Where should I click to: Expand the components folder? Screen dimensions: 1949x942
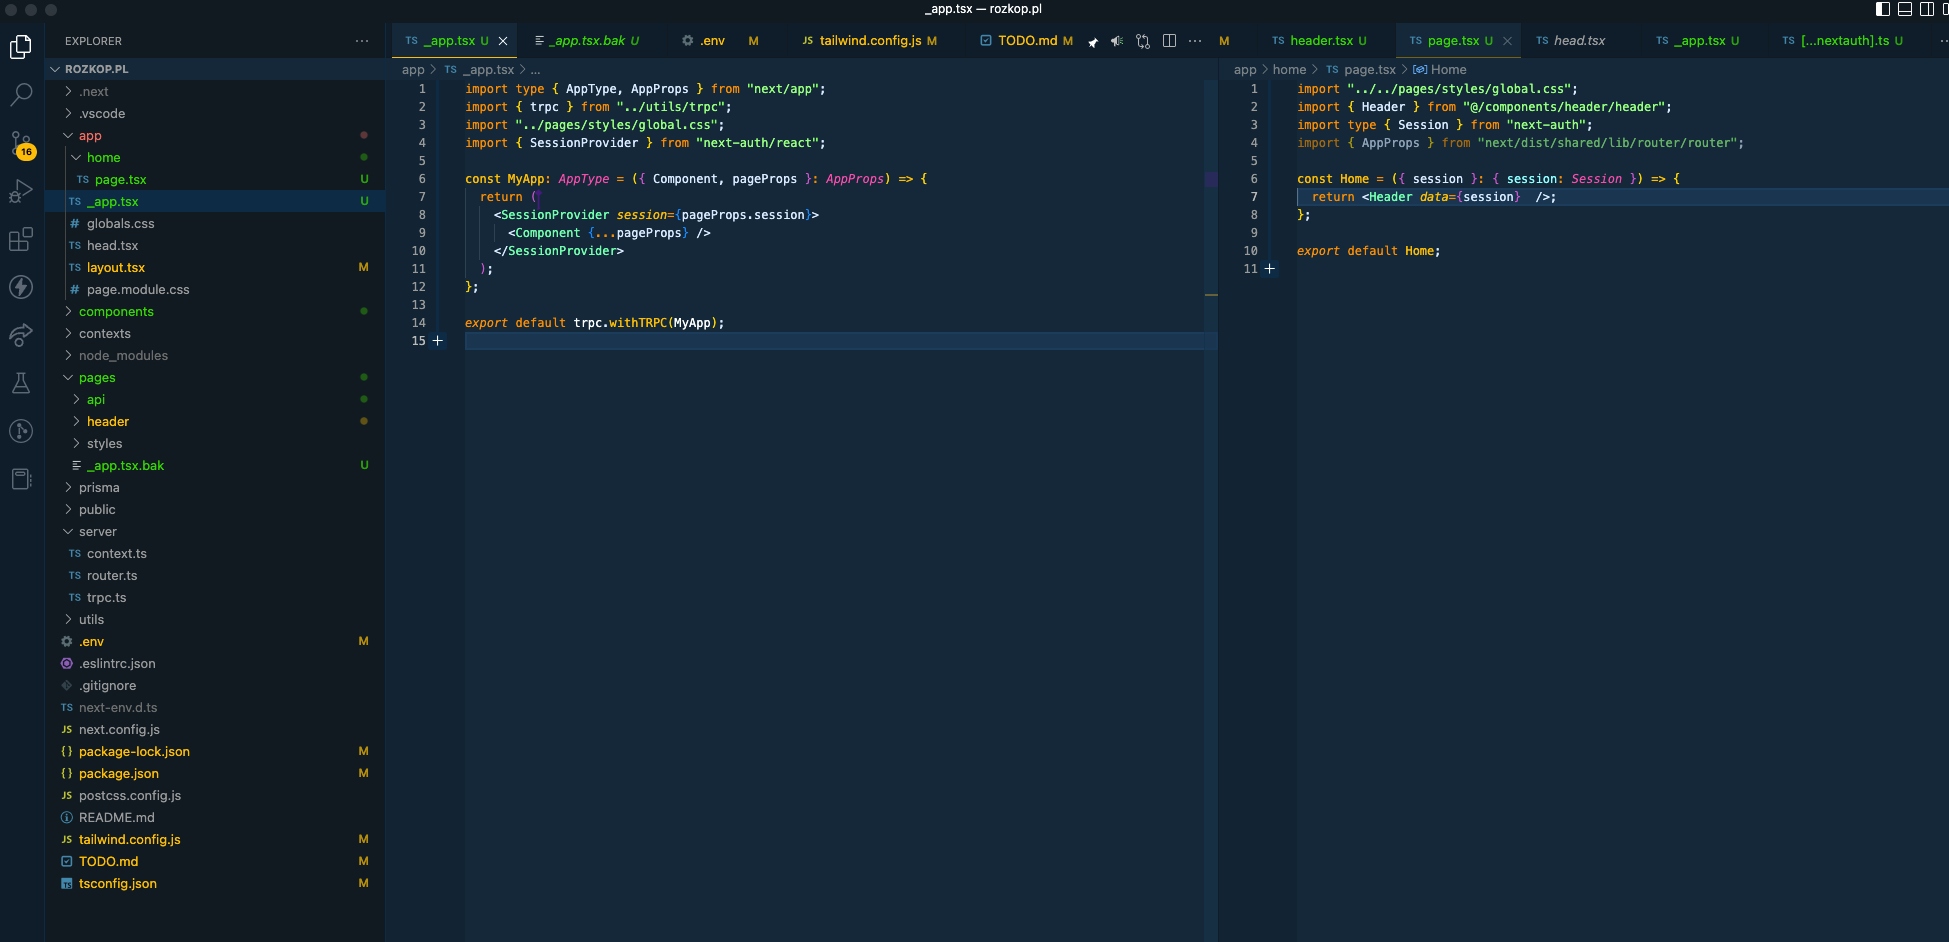coord(116,312)
